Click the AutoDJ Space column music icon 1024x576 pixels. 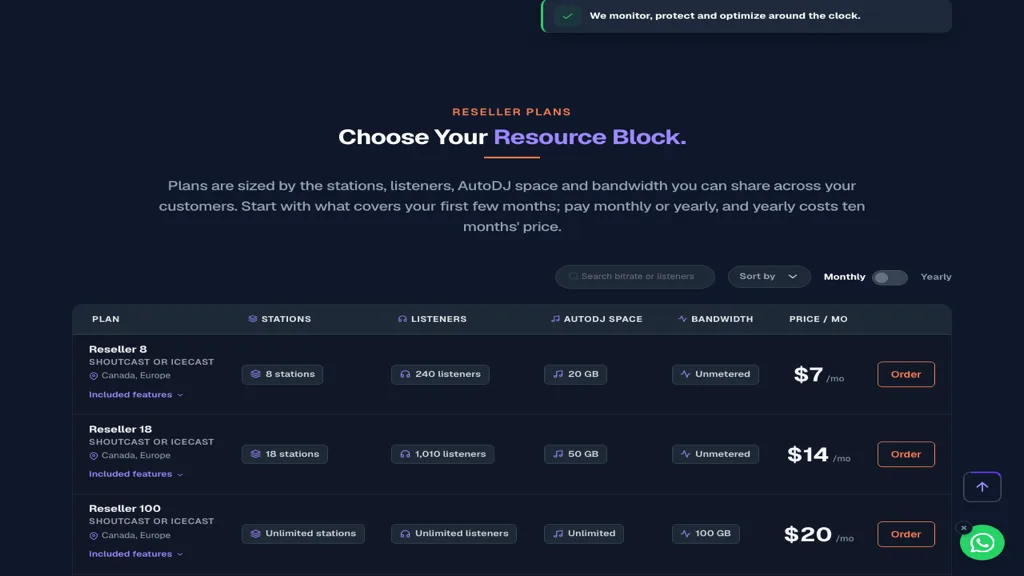click(555, 319)
